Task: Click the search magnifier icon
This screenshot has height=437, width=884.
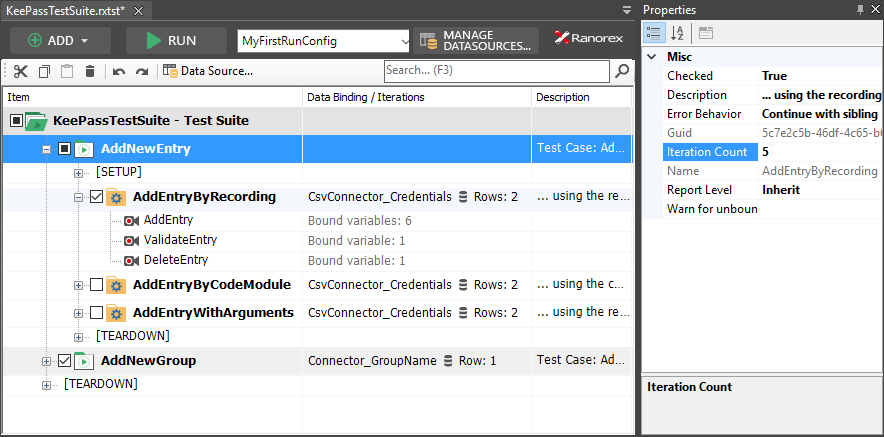Action: (622, 71)
